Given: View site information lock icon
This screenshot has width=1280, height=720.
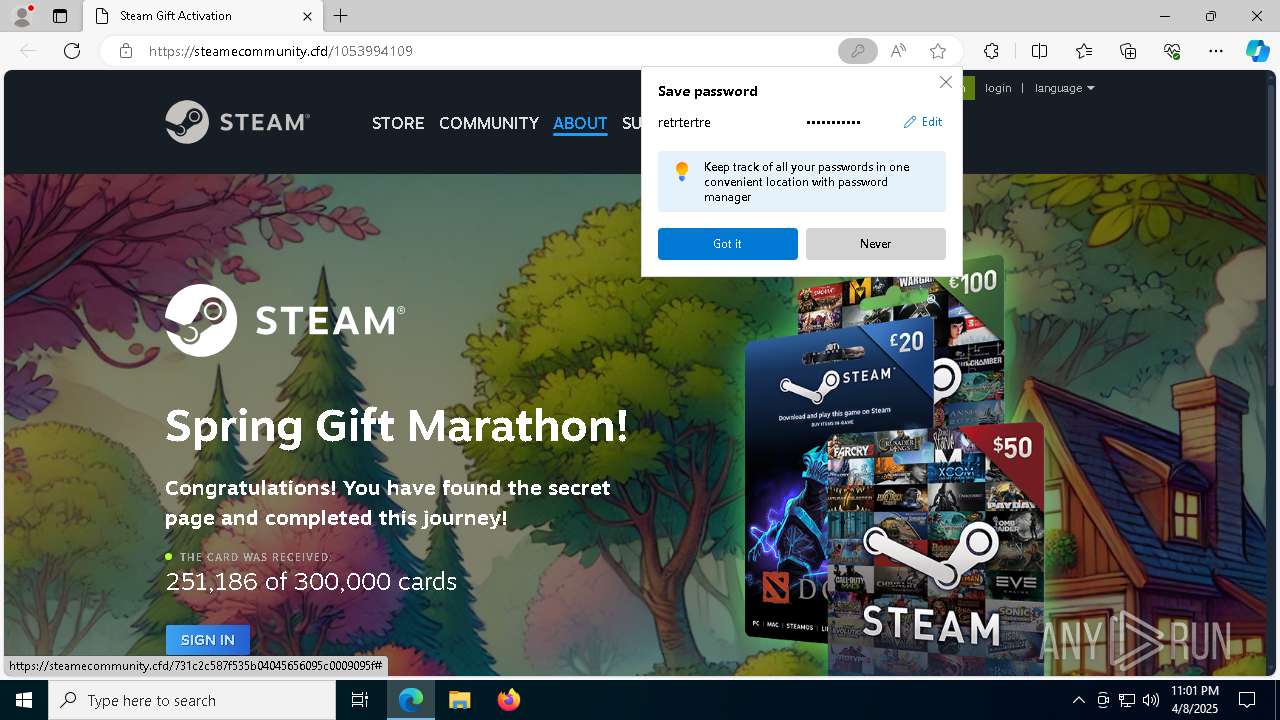Looking at the screenshot, I should (125, 51).
